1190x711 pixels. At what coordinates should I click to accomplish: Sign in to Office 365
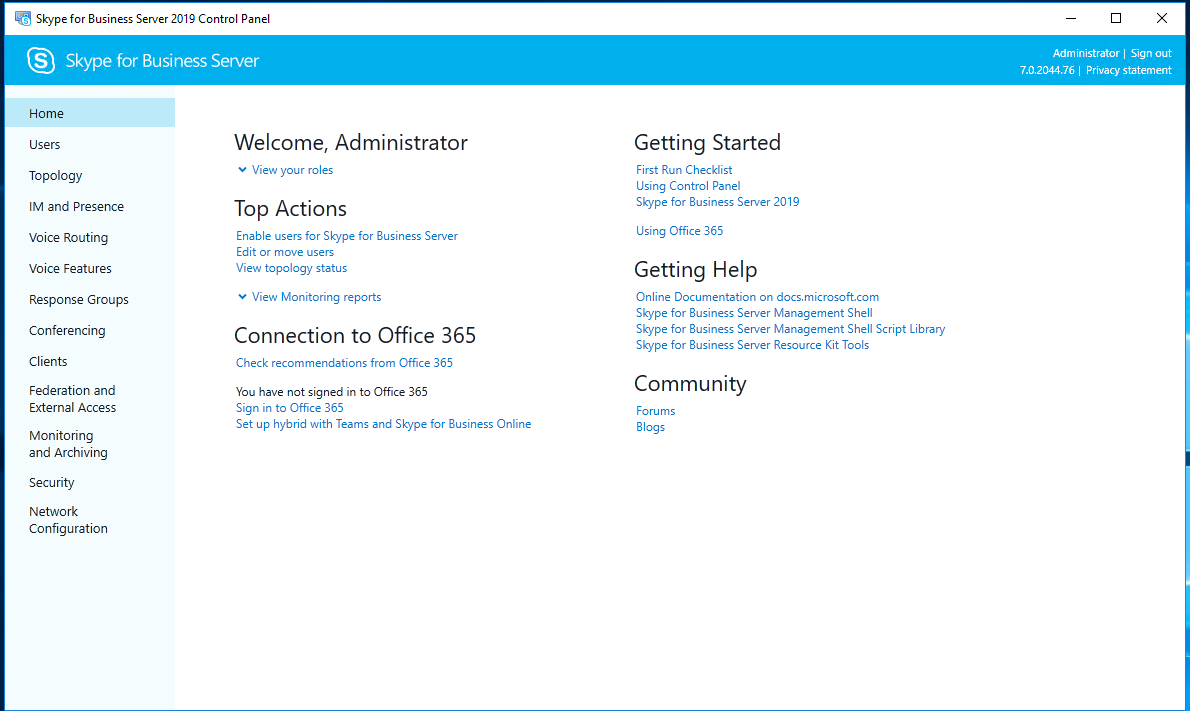tap(289, 407)
